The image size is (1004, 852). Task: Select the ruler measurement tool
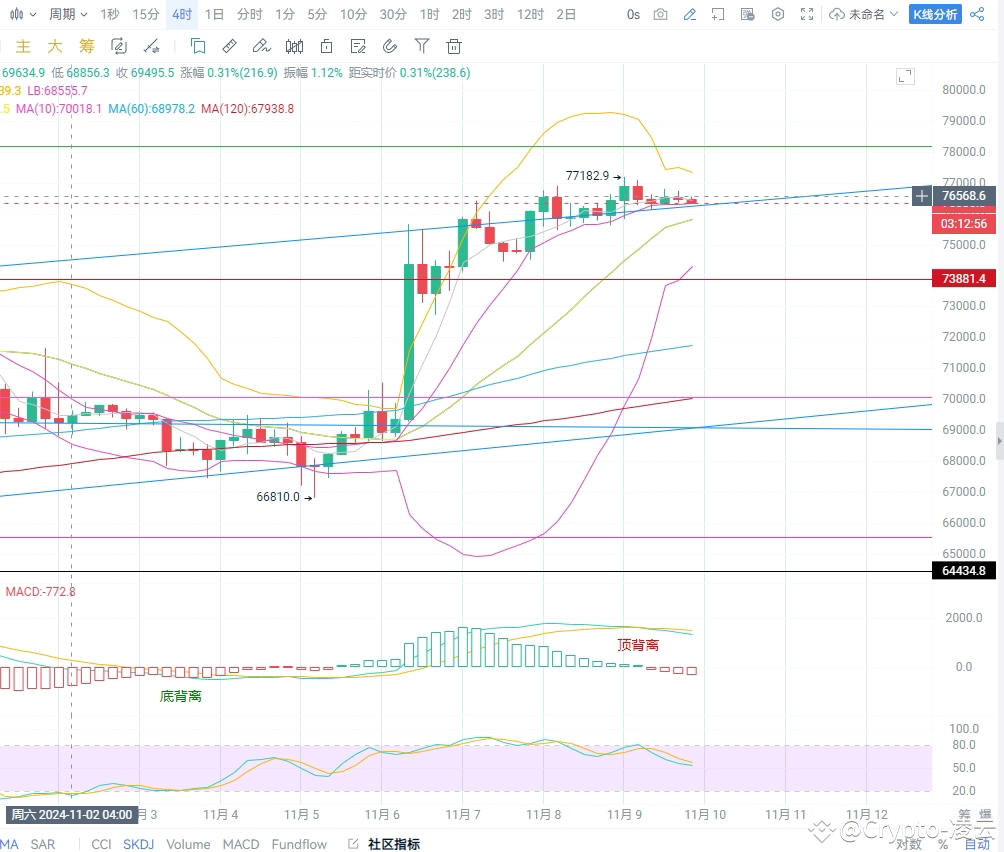[229, 46]
